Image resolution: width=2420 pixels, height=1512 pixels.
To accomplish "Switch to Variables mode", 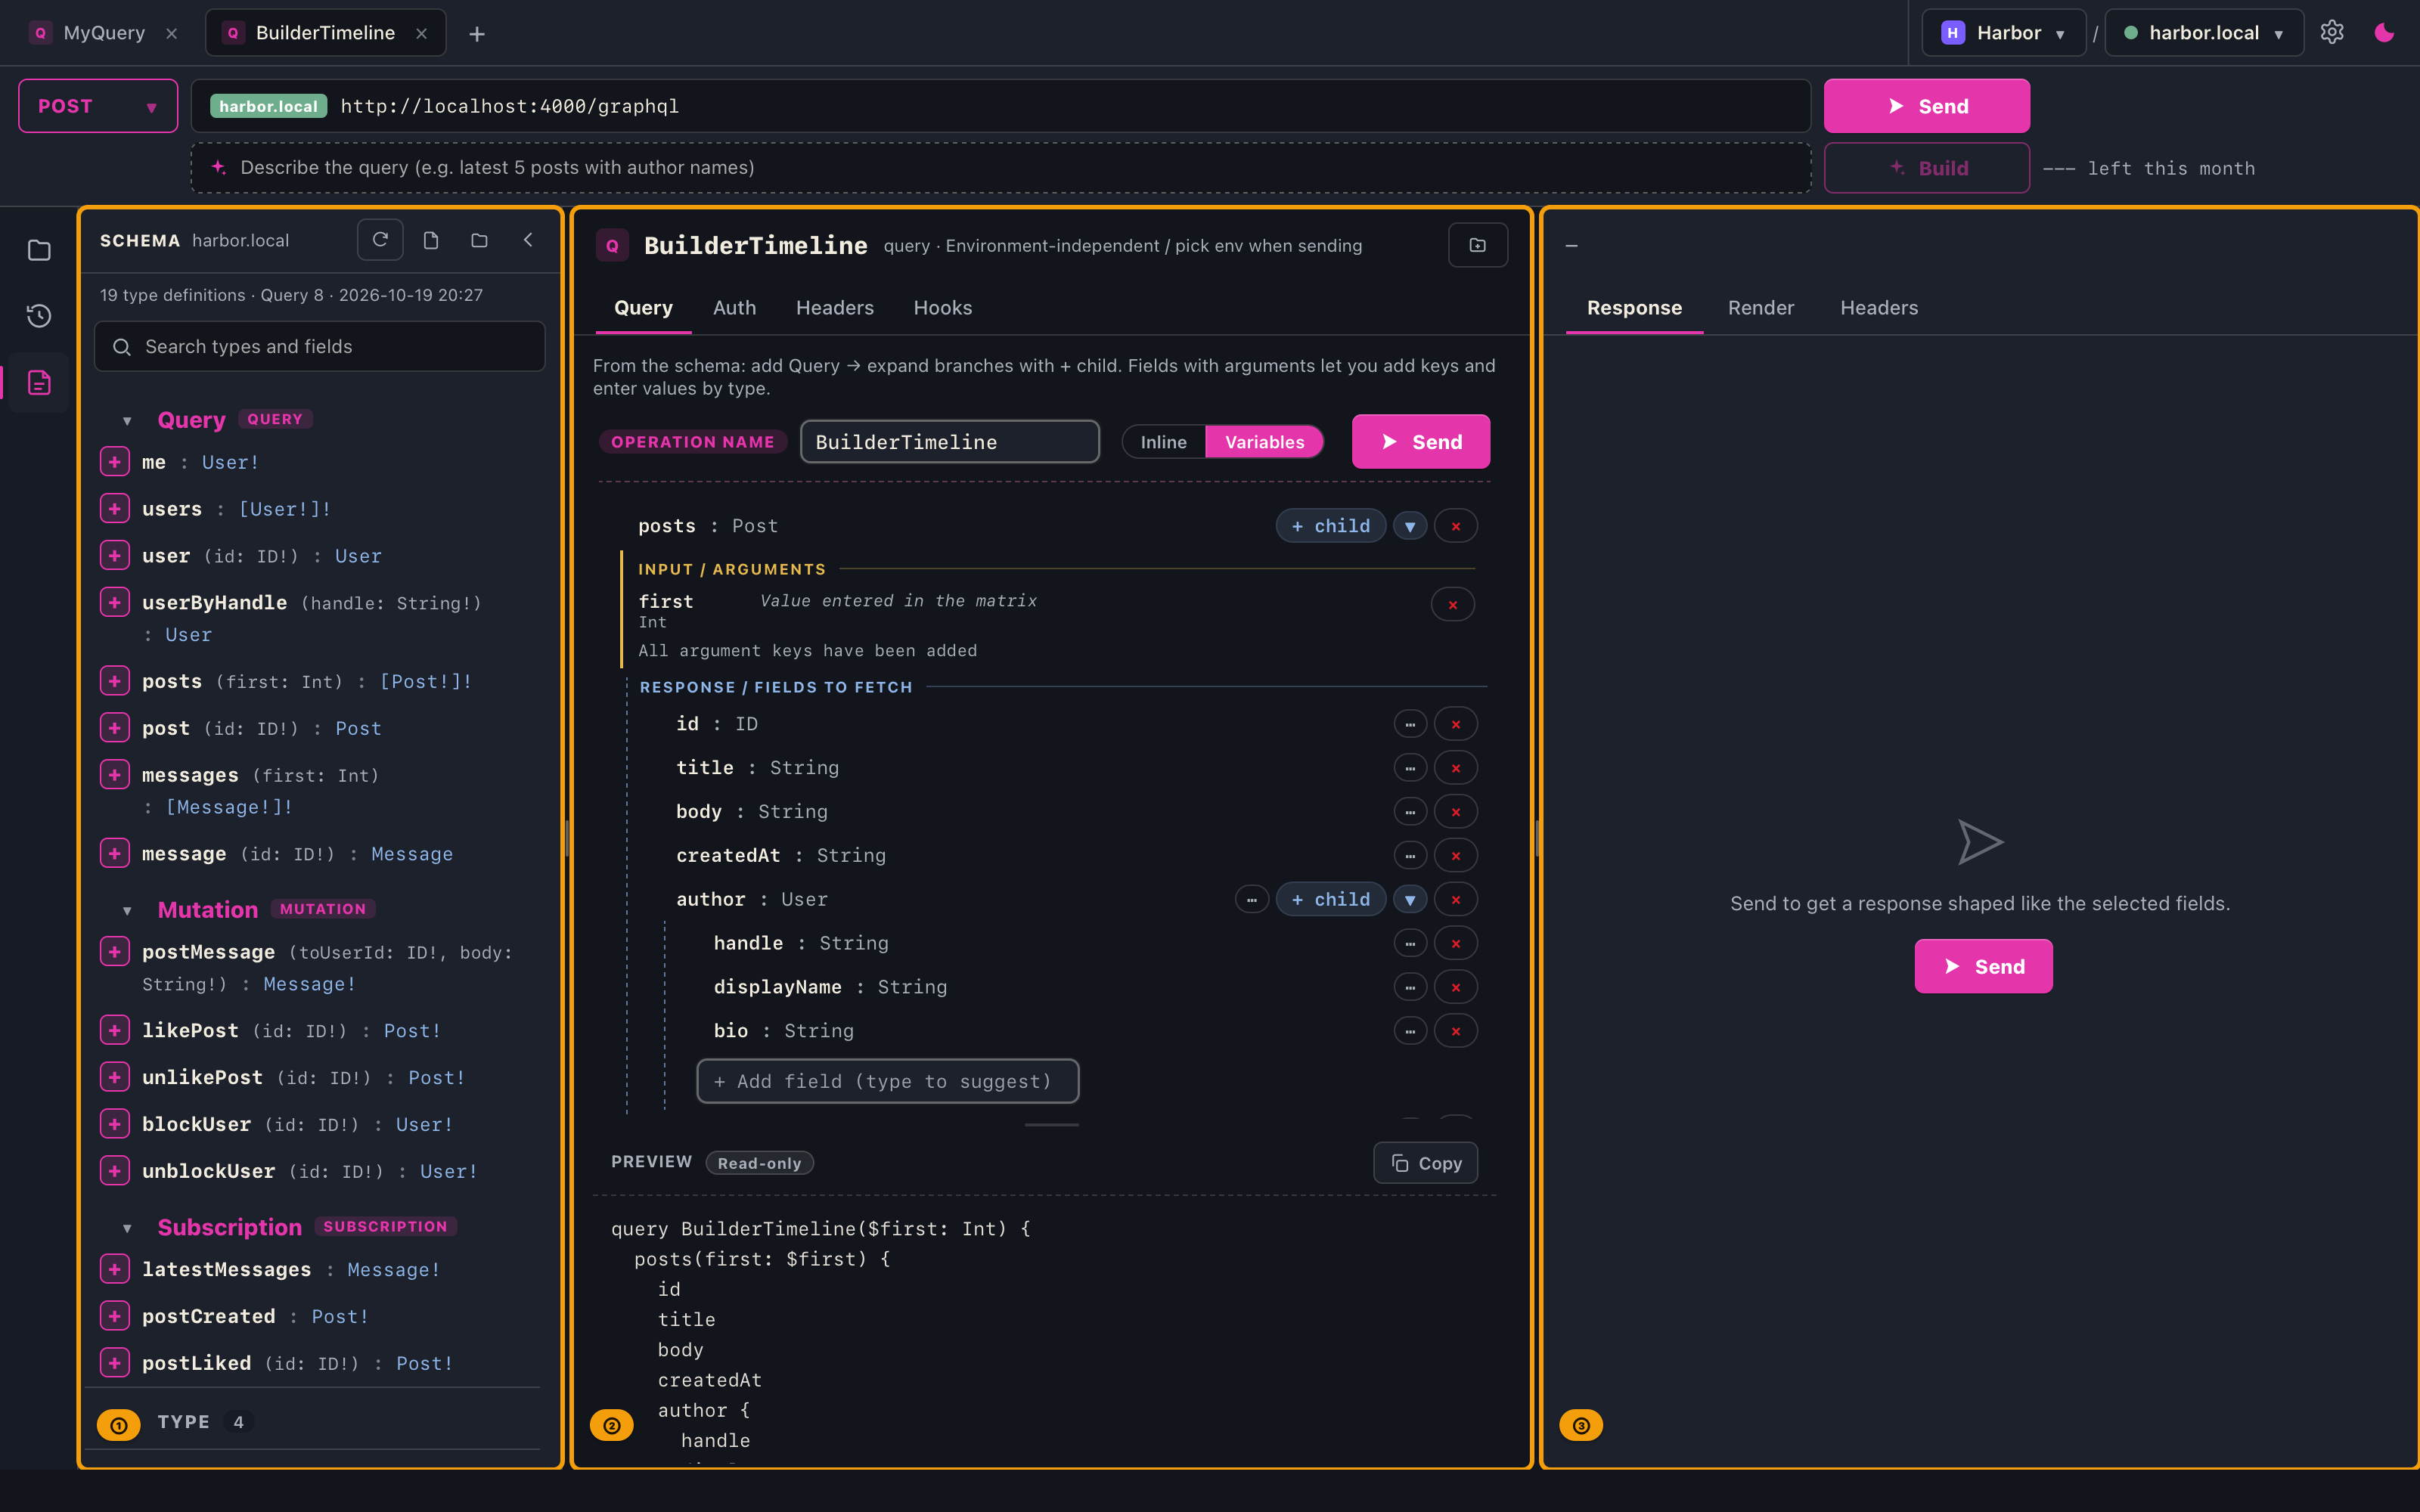I will click(x=1264, y=442).
